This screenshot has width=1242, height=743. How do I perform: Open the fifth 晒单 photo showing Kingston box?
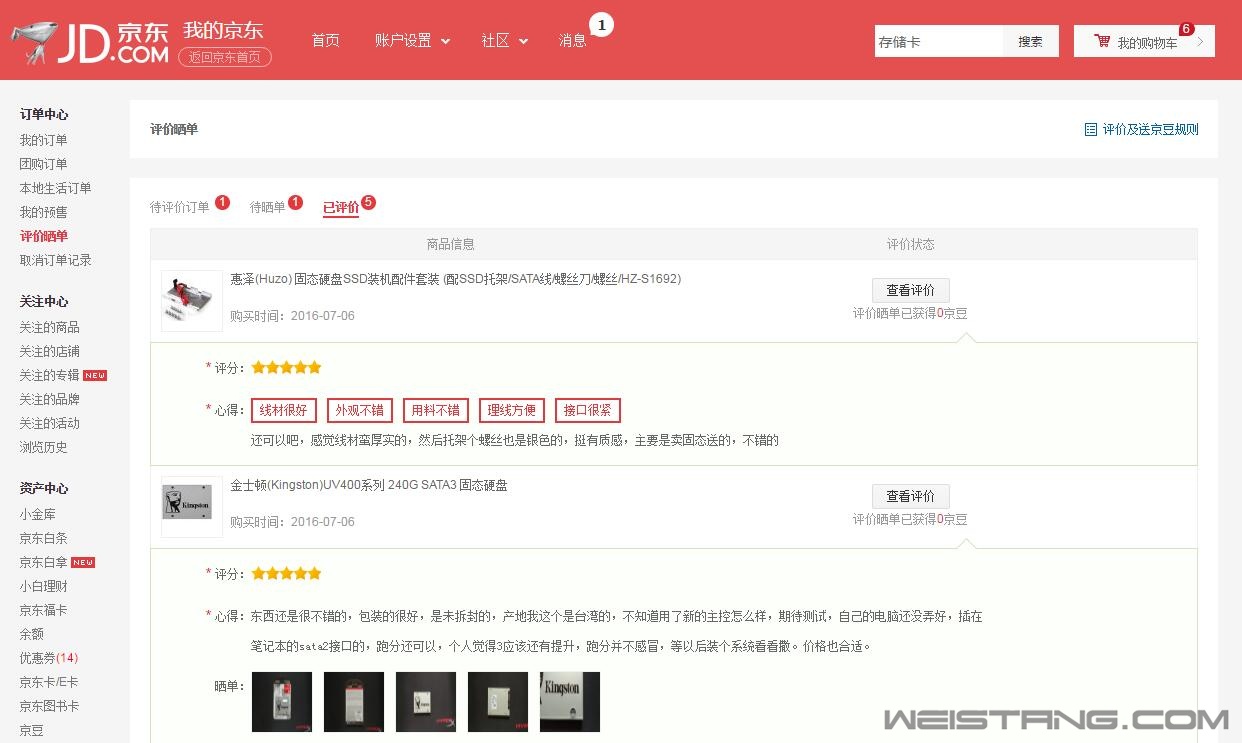(x=570, y=702)
